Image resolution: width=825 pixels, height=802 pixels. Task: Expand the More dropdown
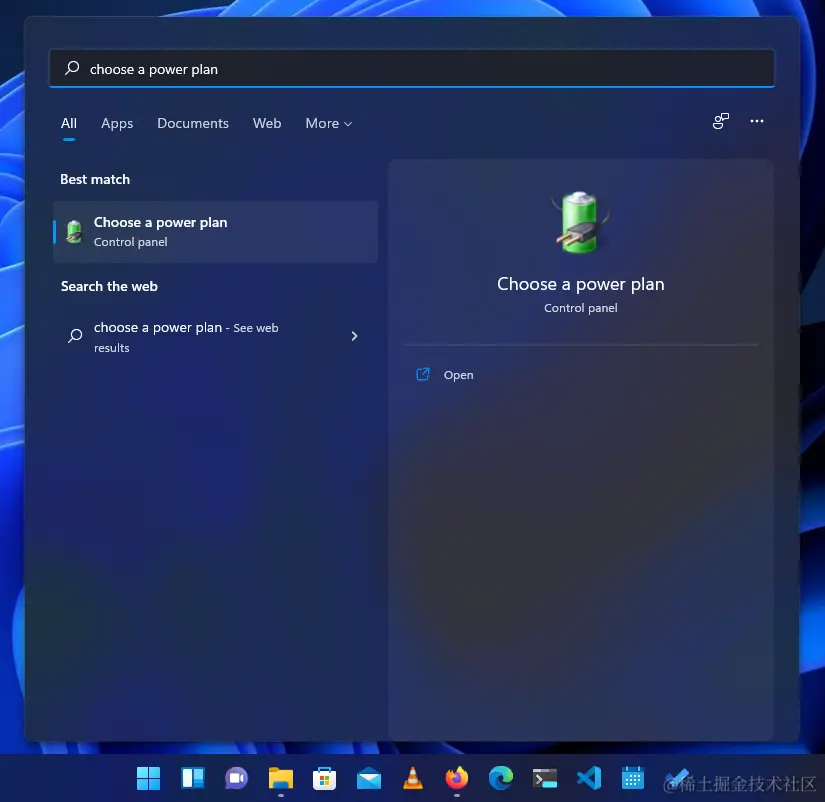pos(328,123)
